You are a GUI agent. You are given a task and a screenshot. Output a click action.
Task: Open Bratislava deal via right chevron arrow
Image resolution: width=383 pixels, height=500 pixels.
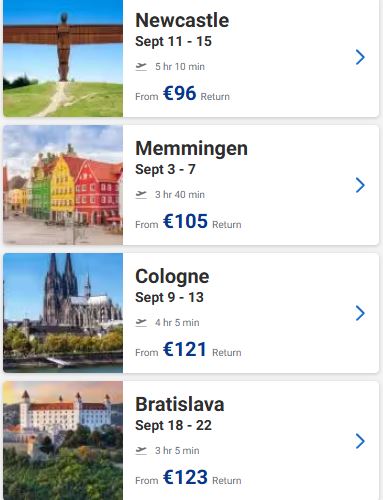pos(360,441)
